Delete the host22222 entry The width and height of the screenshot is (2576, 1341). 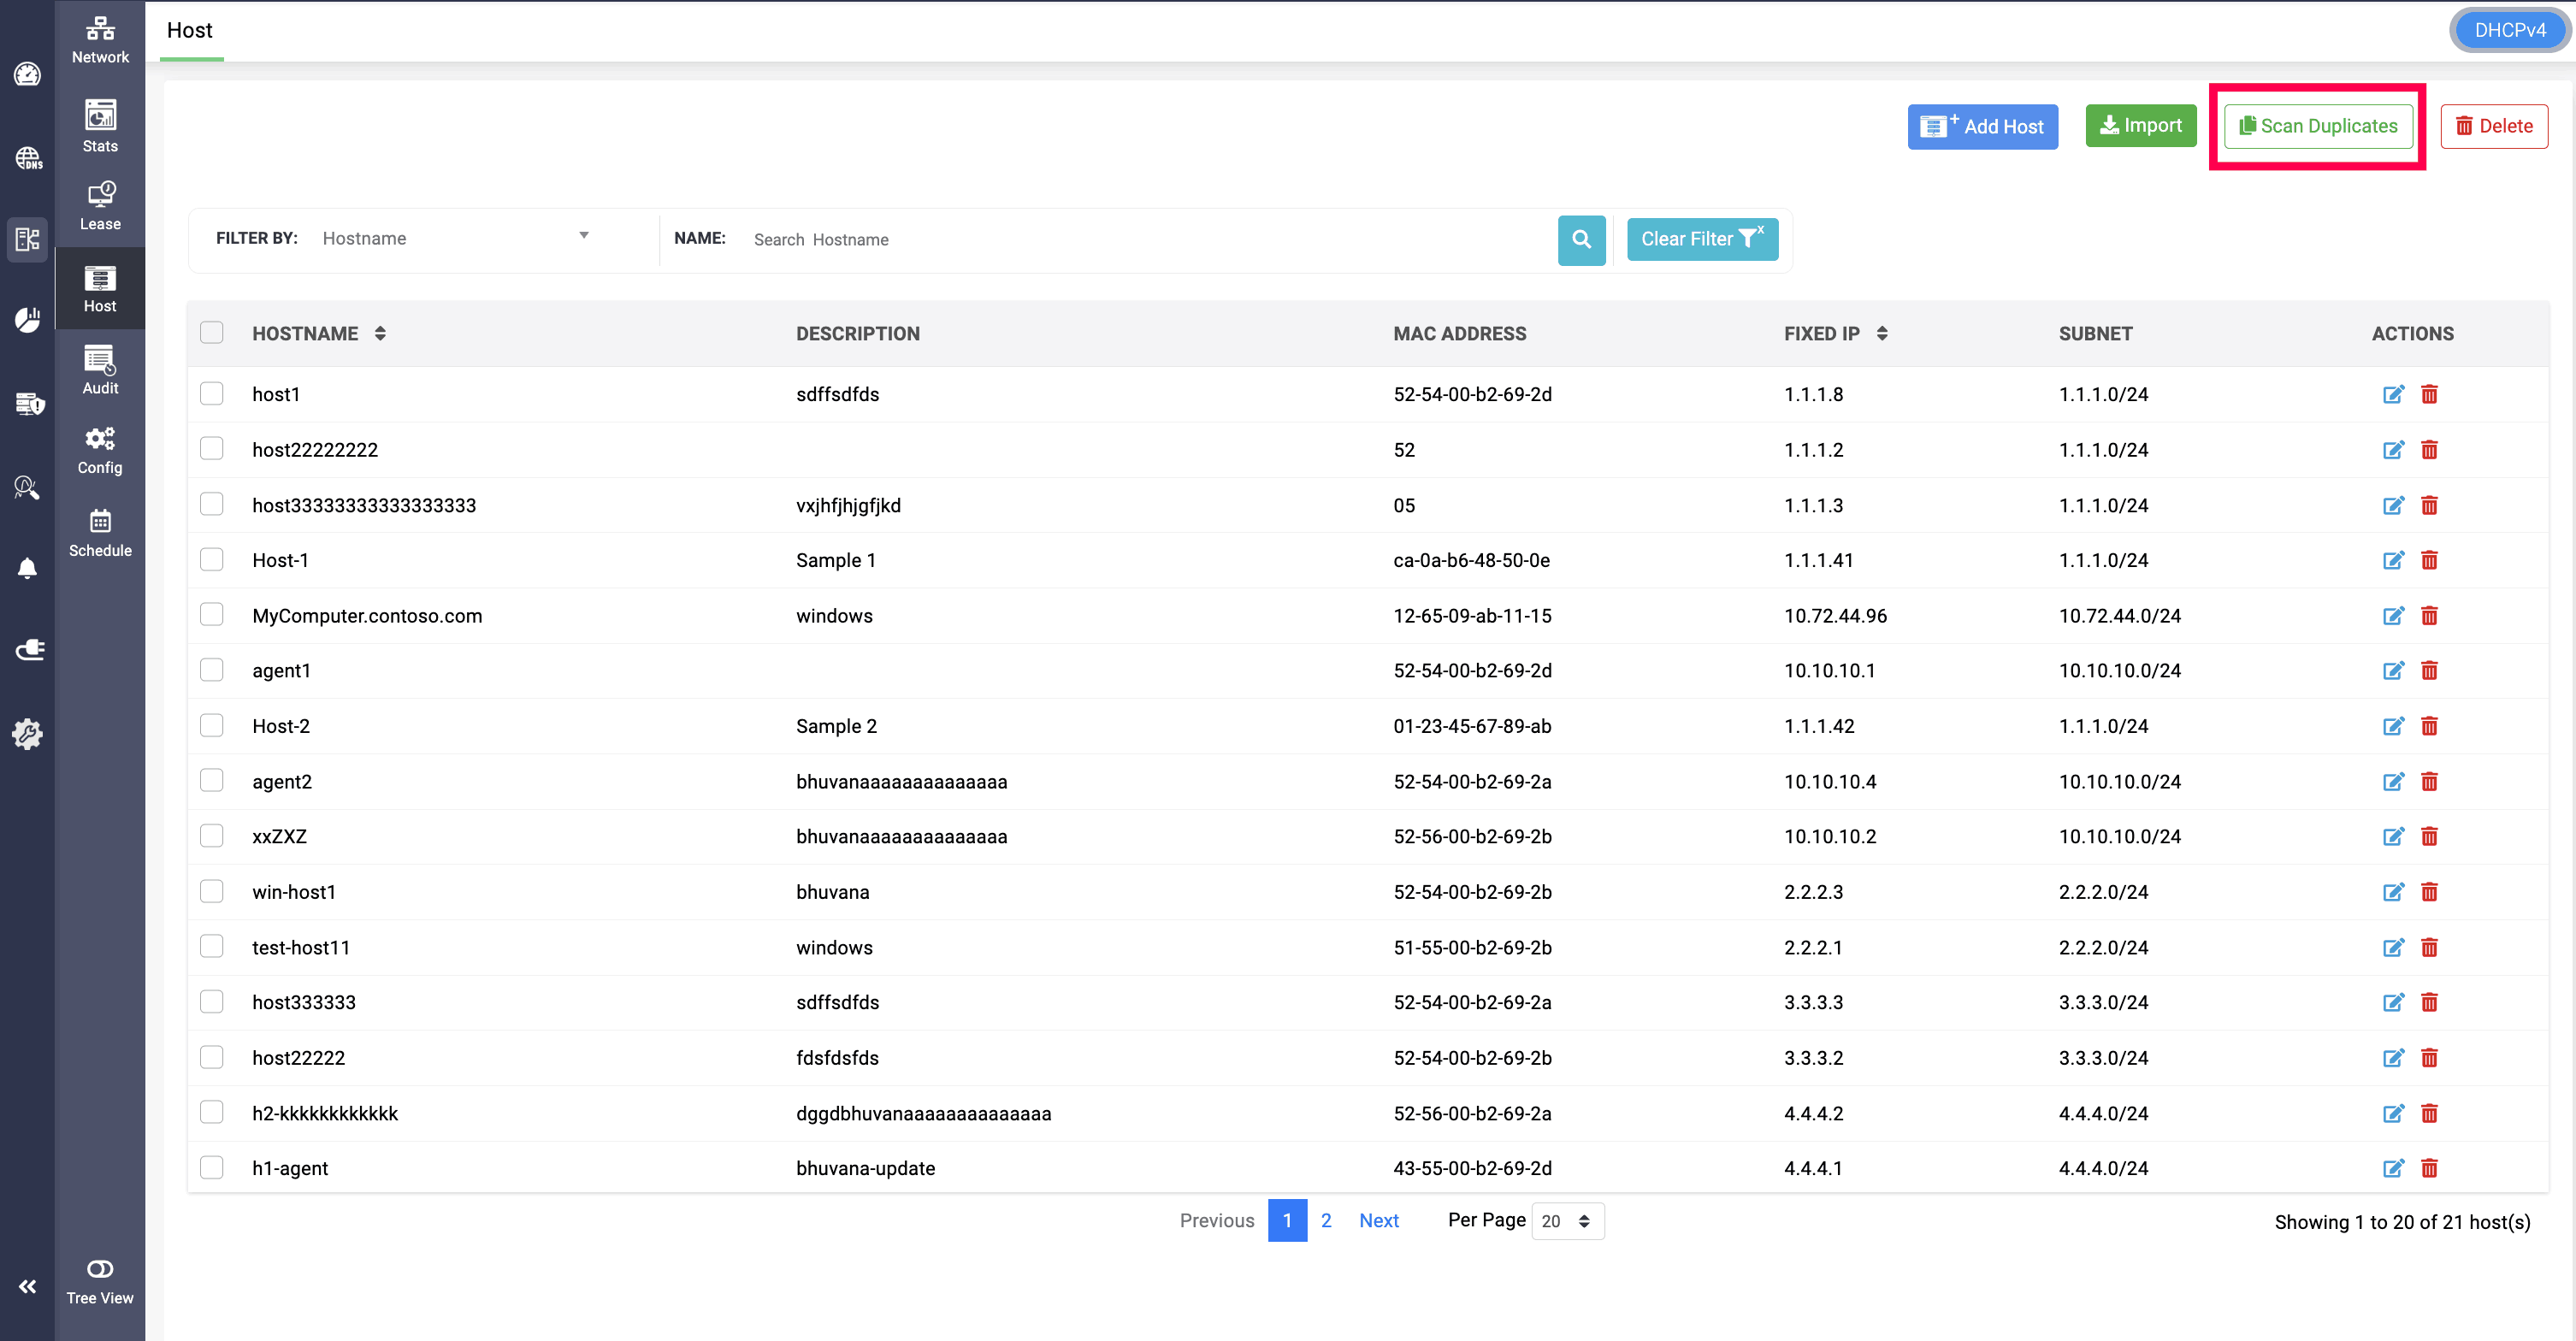point(2429,1058)
